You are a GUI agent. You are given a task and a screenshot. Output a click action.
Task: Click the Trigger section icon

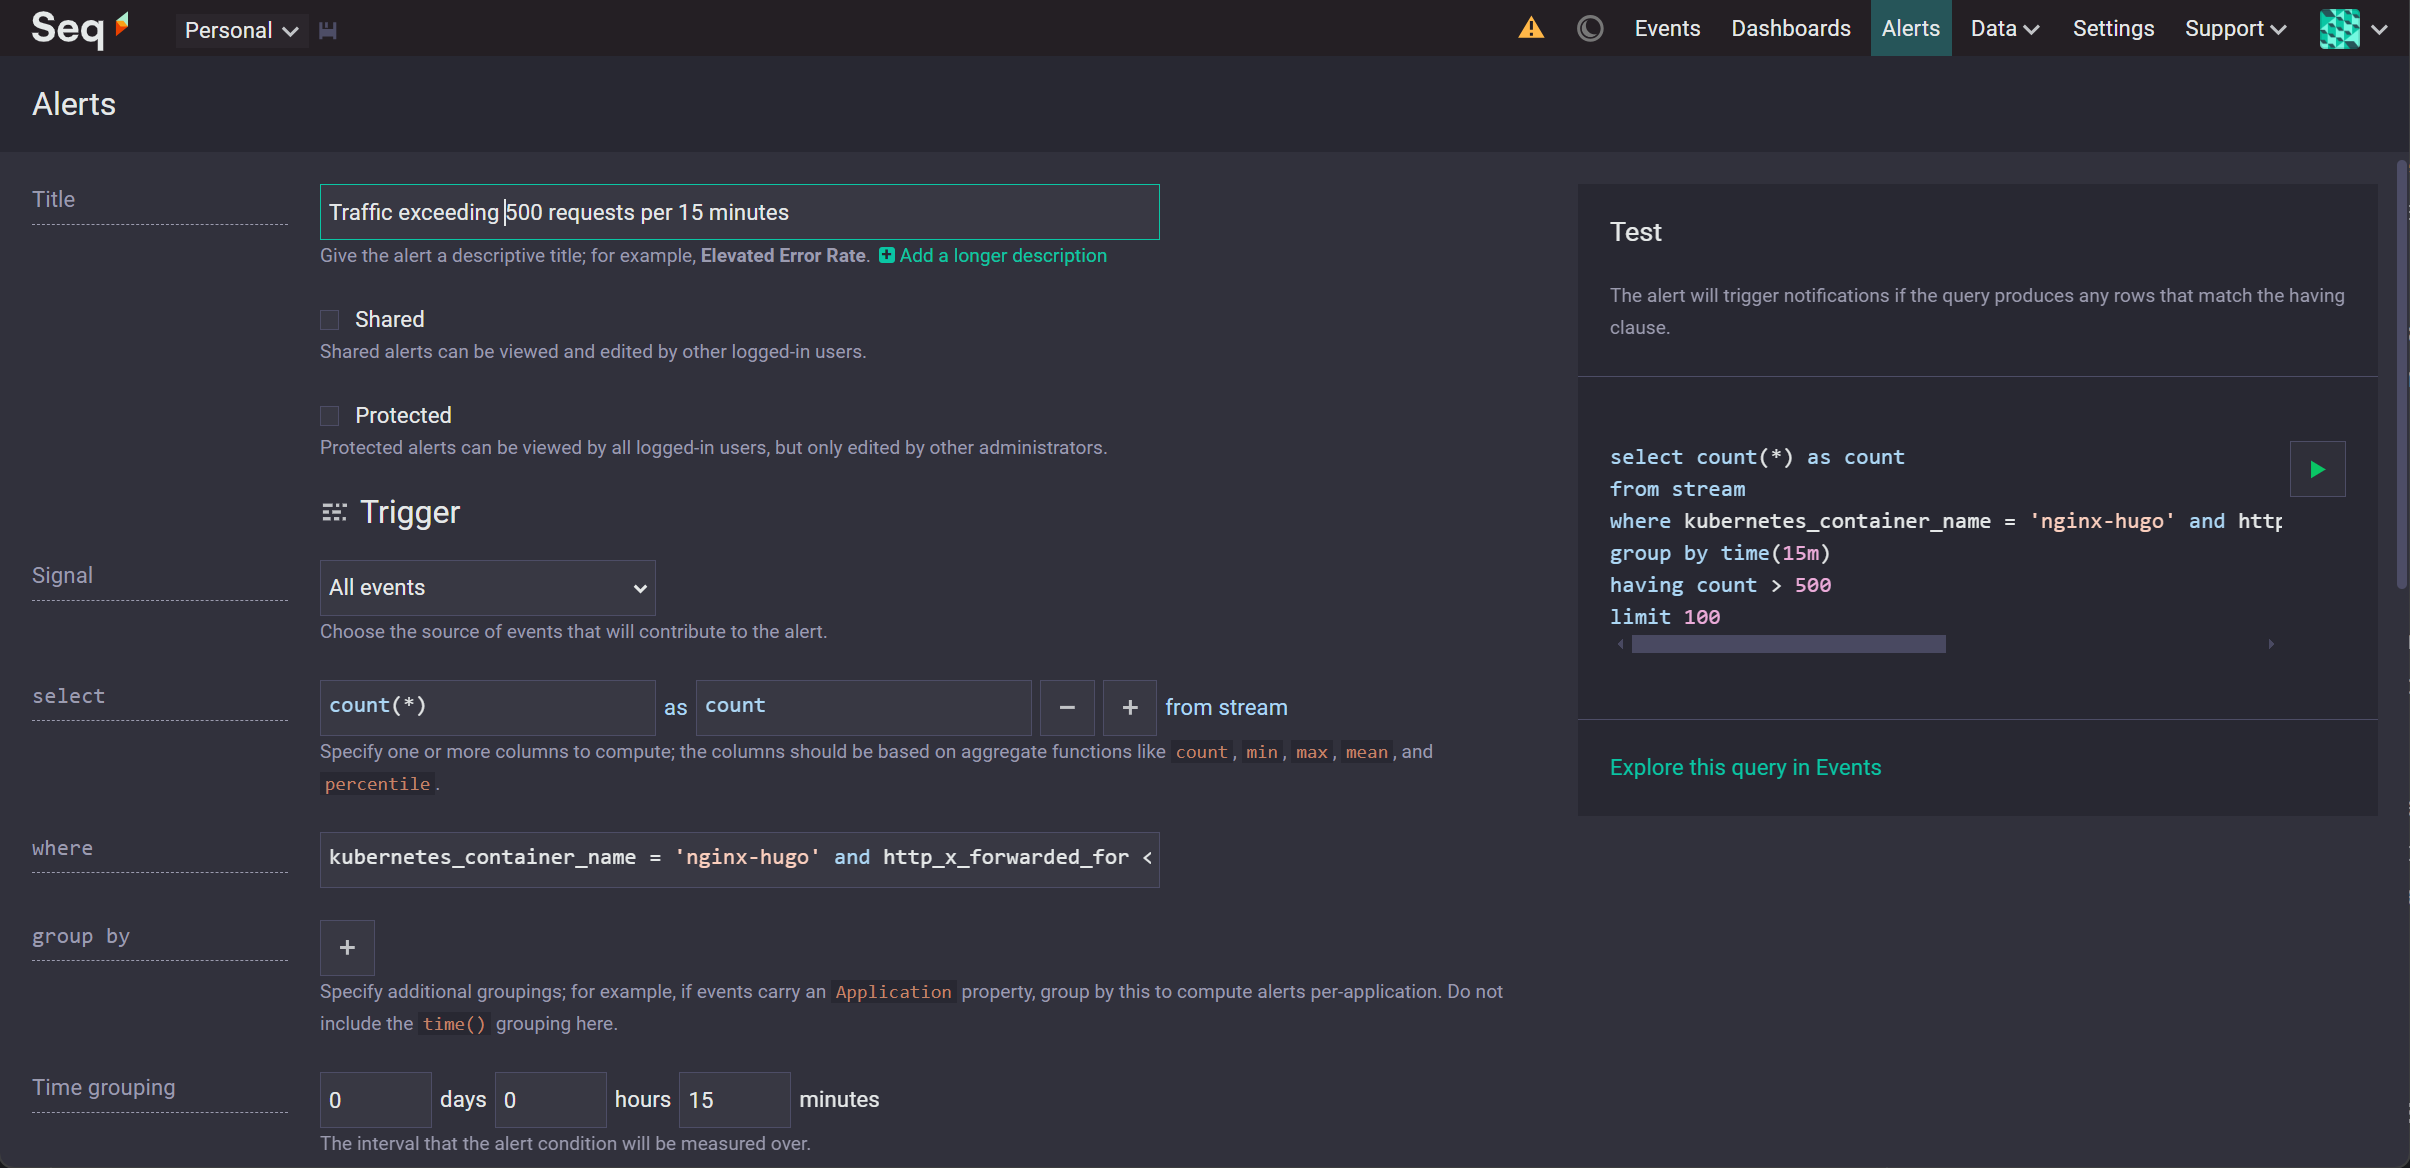tap(334, 513)
